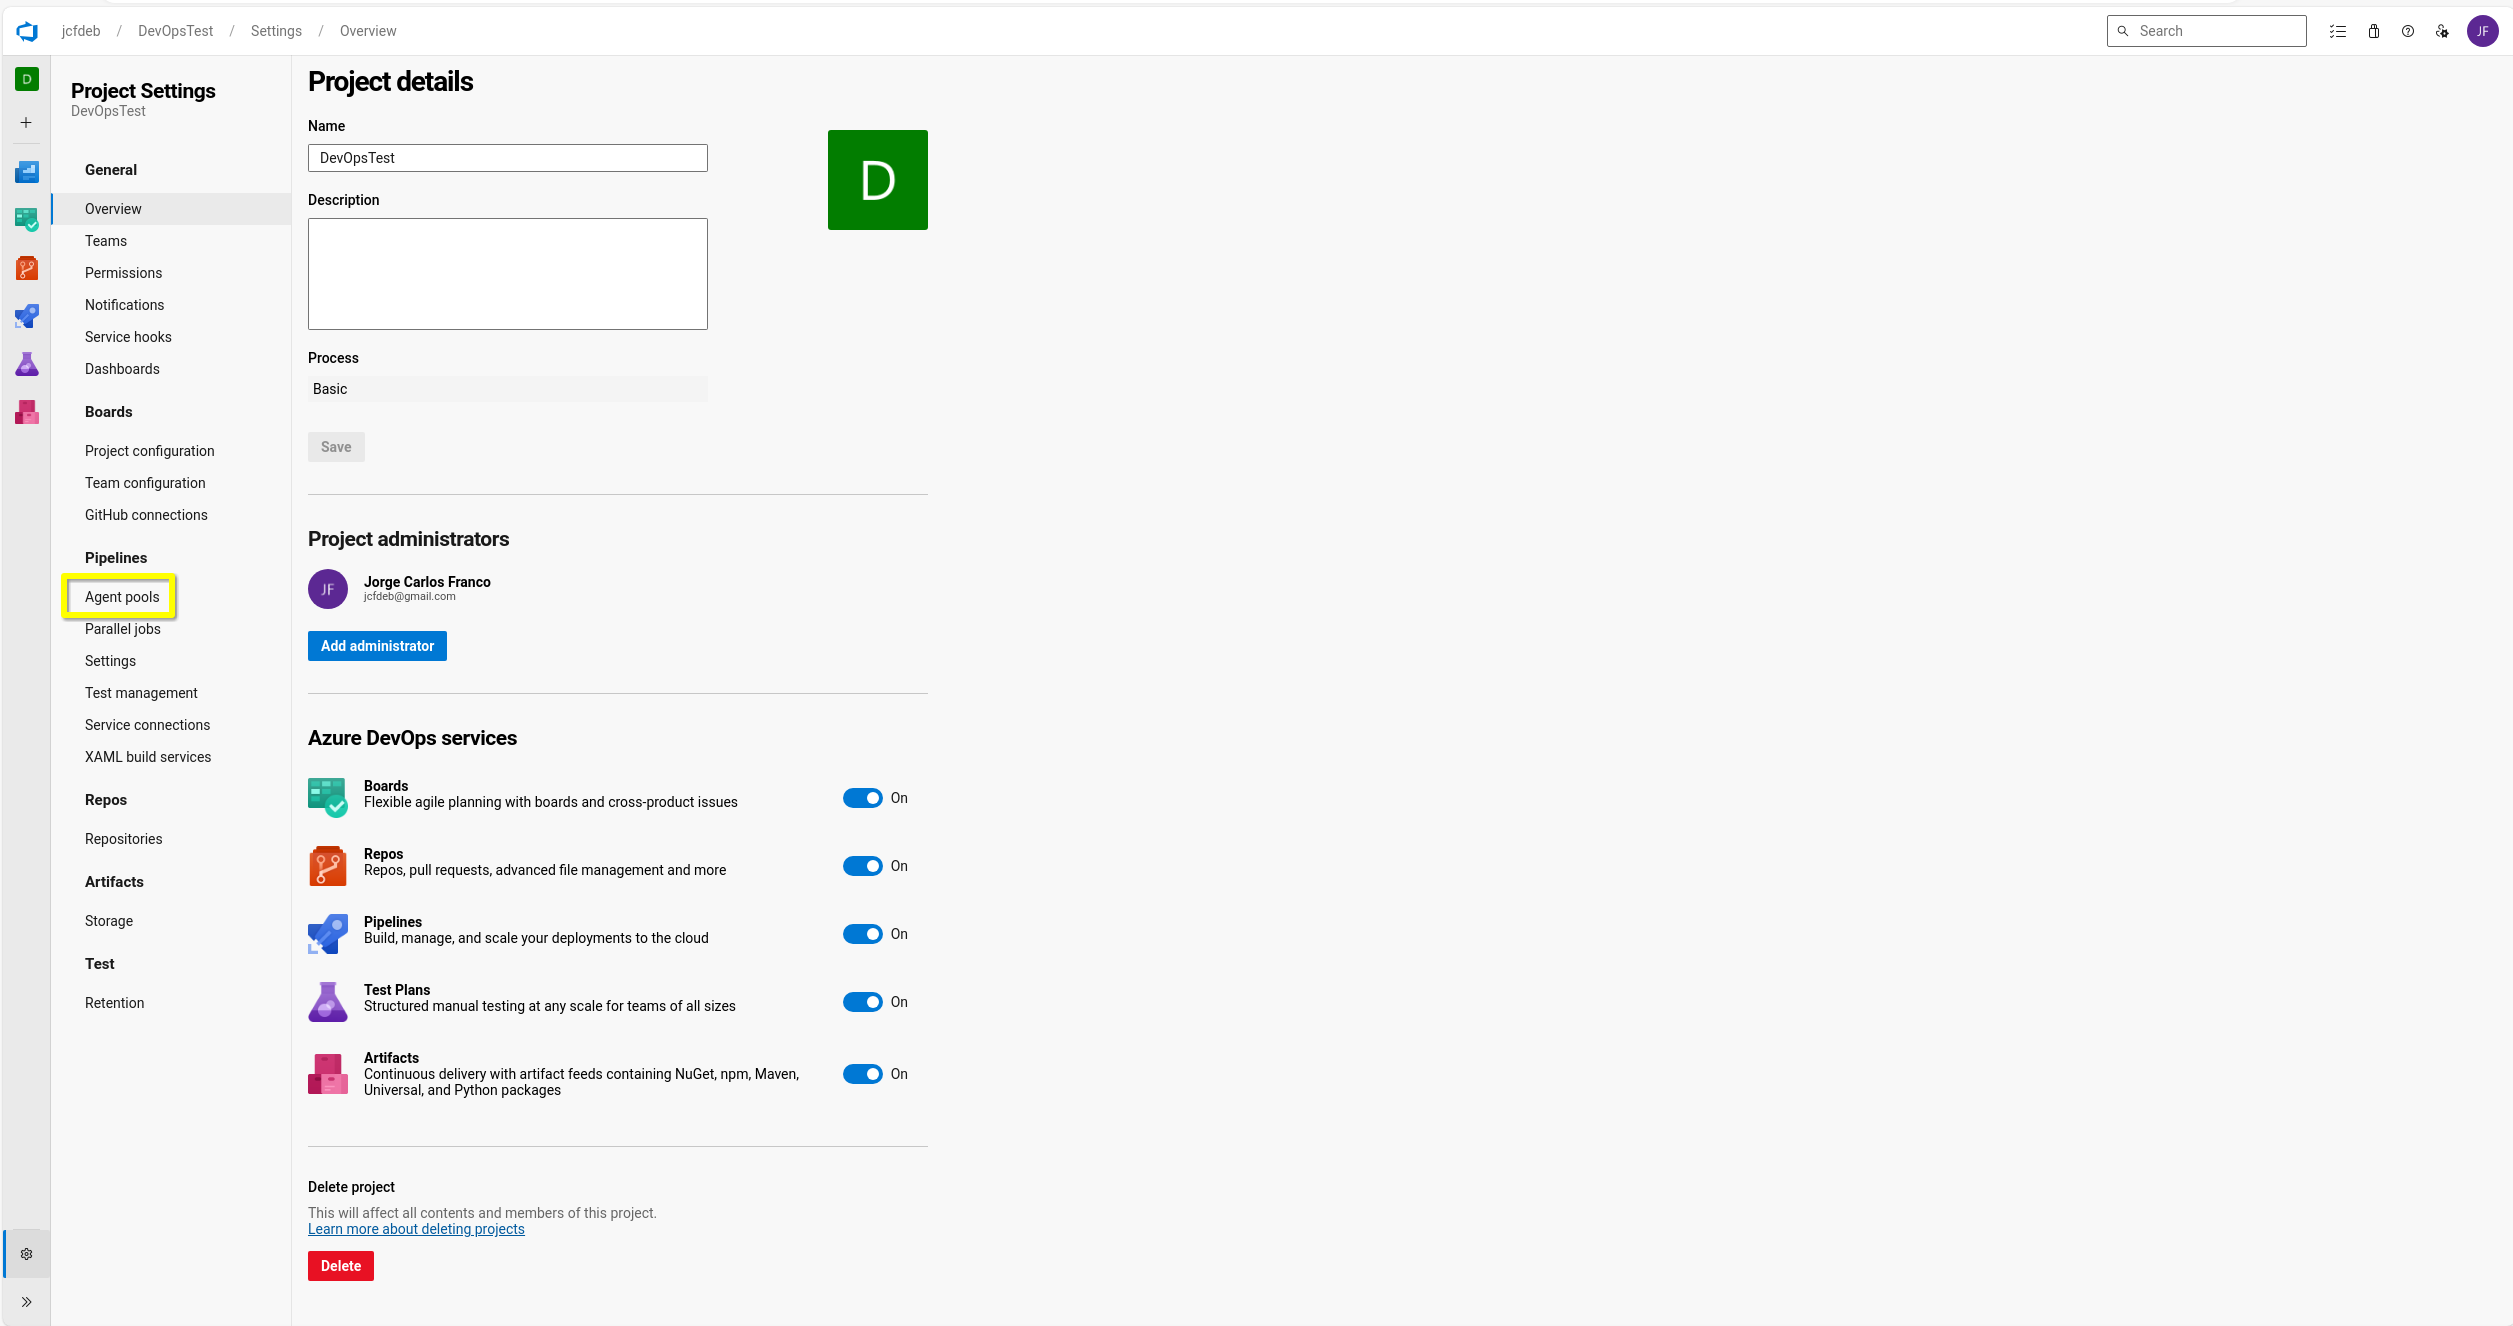
Task: Open Pipelines Settings item
Action: point(171,661)
